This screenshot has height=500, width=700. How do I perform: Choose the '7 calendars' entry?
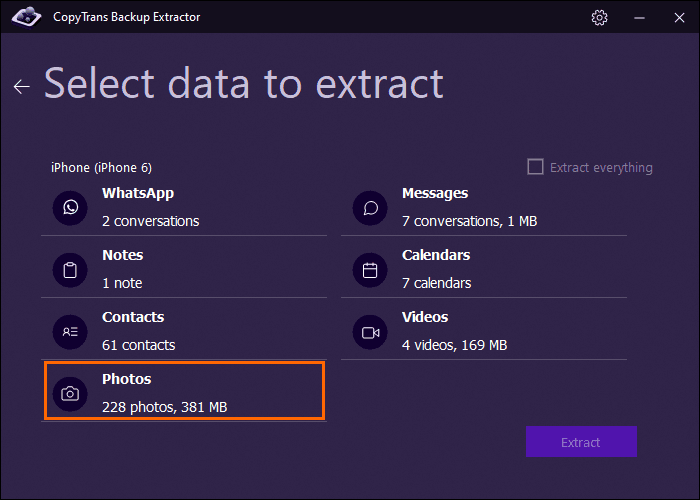pos(435,283)
